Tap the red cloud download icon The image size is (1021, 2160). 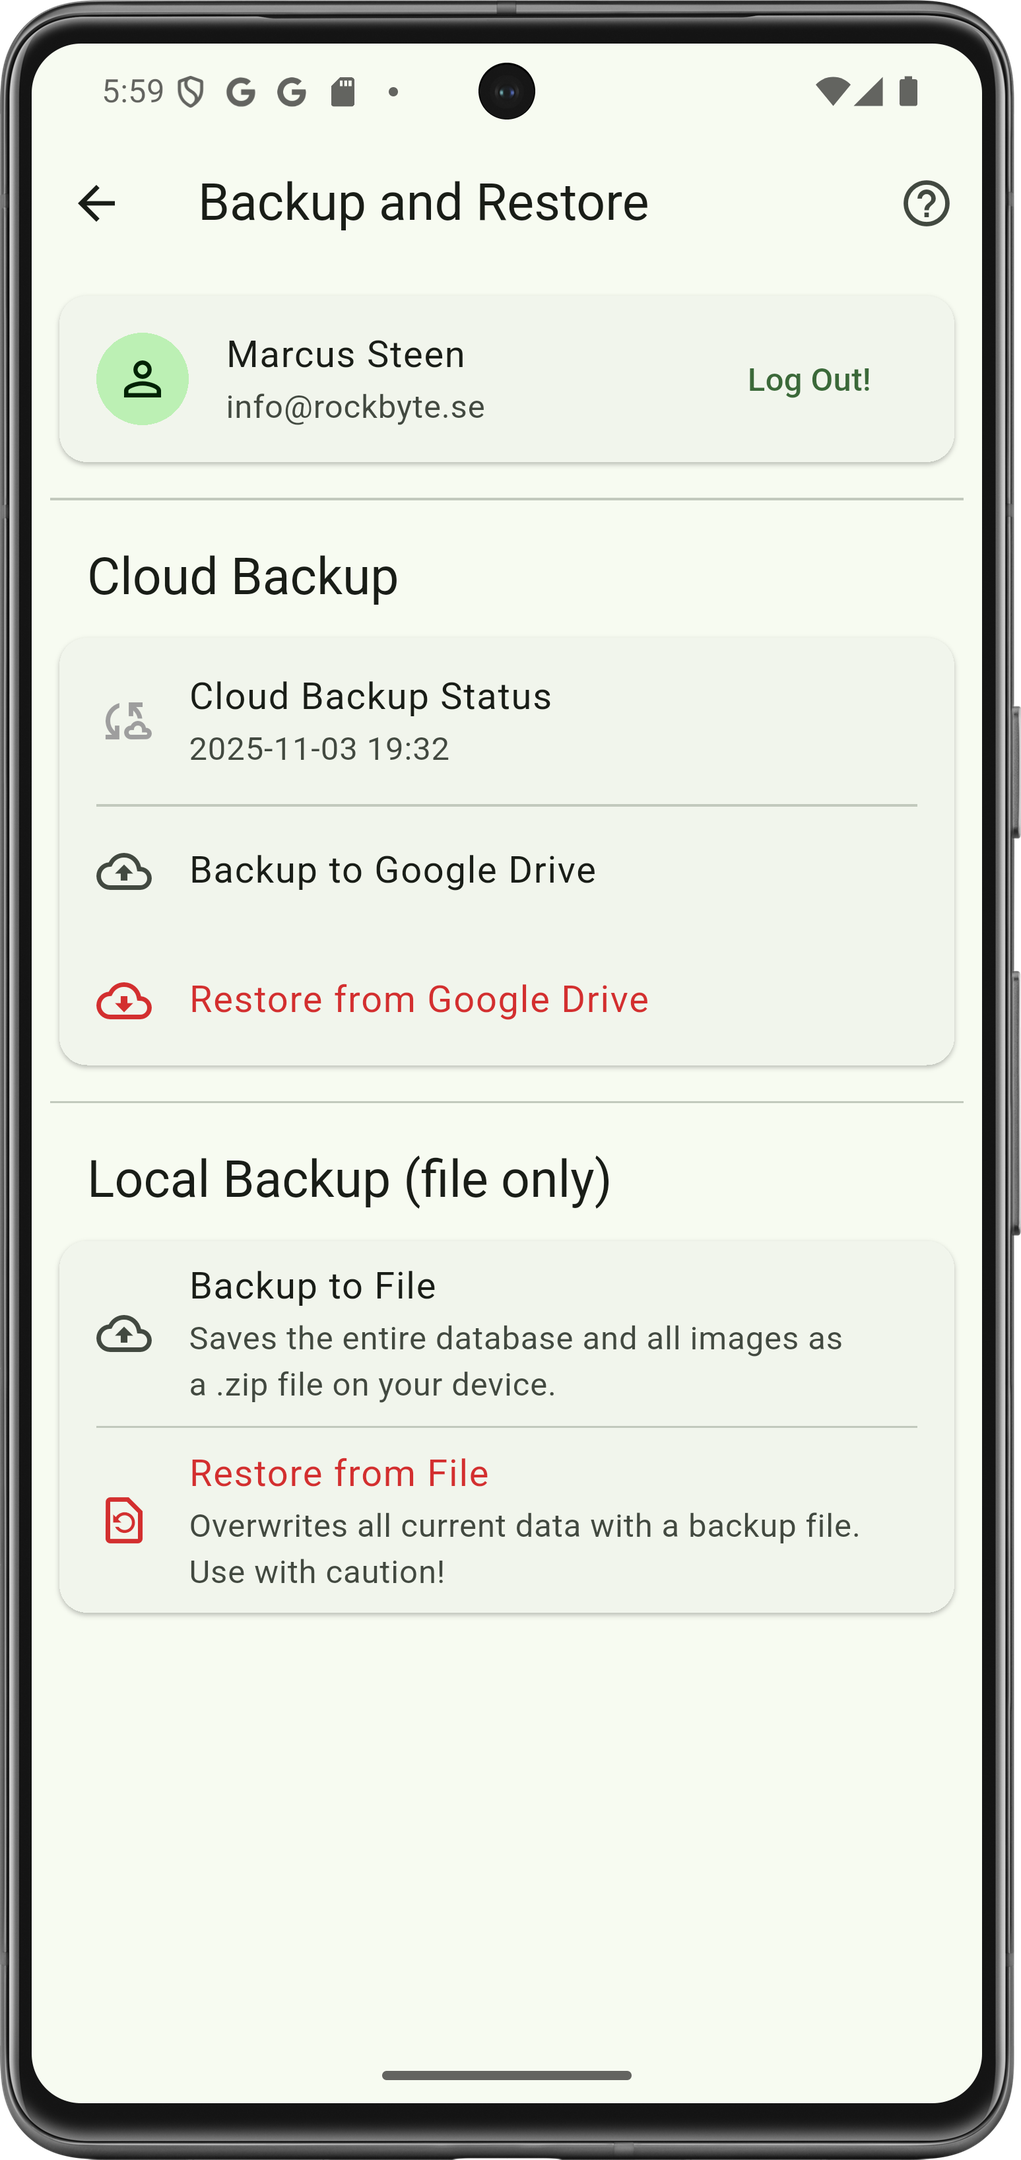coord(124,1001)
